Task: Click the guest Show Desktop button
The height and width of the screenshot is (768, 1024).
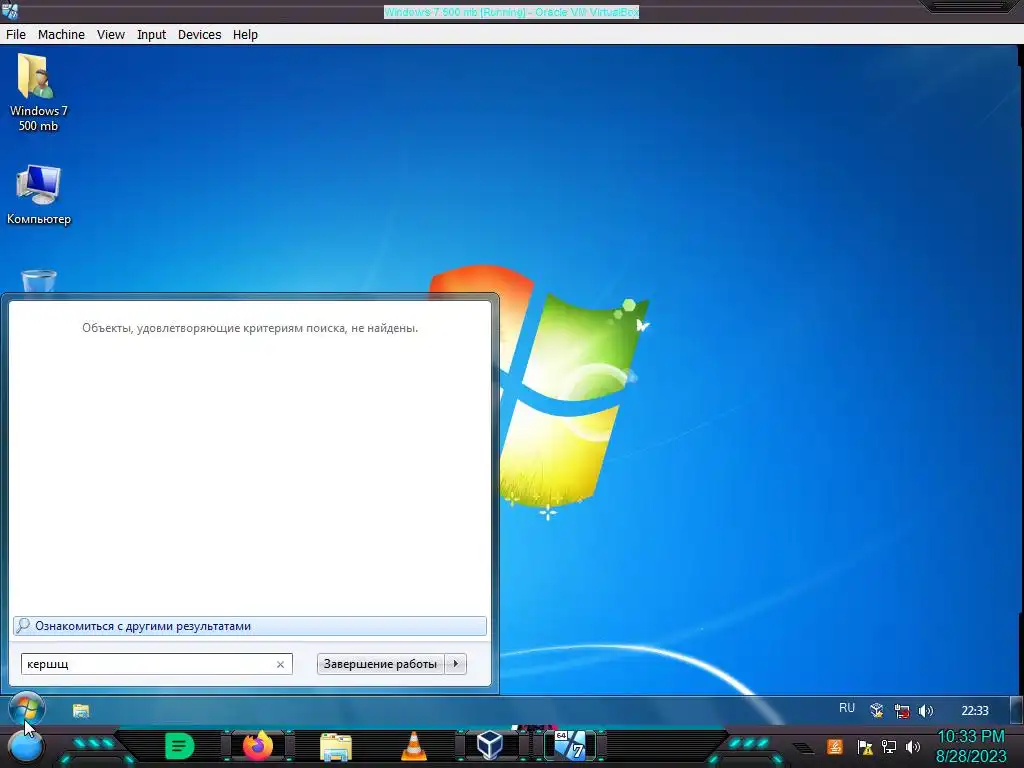Action: pyautogui.click(x=1016, y=711)
